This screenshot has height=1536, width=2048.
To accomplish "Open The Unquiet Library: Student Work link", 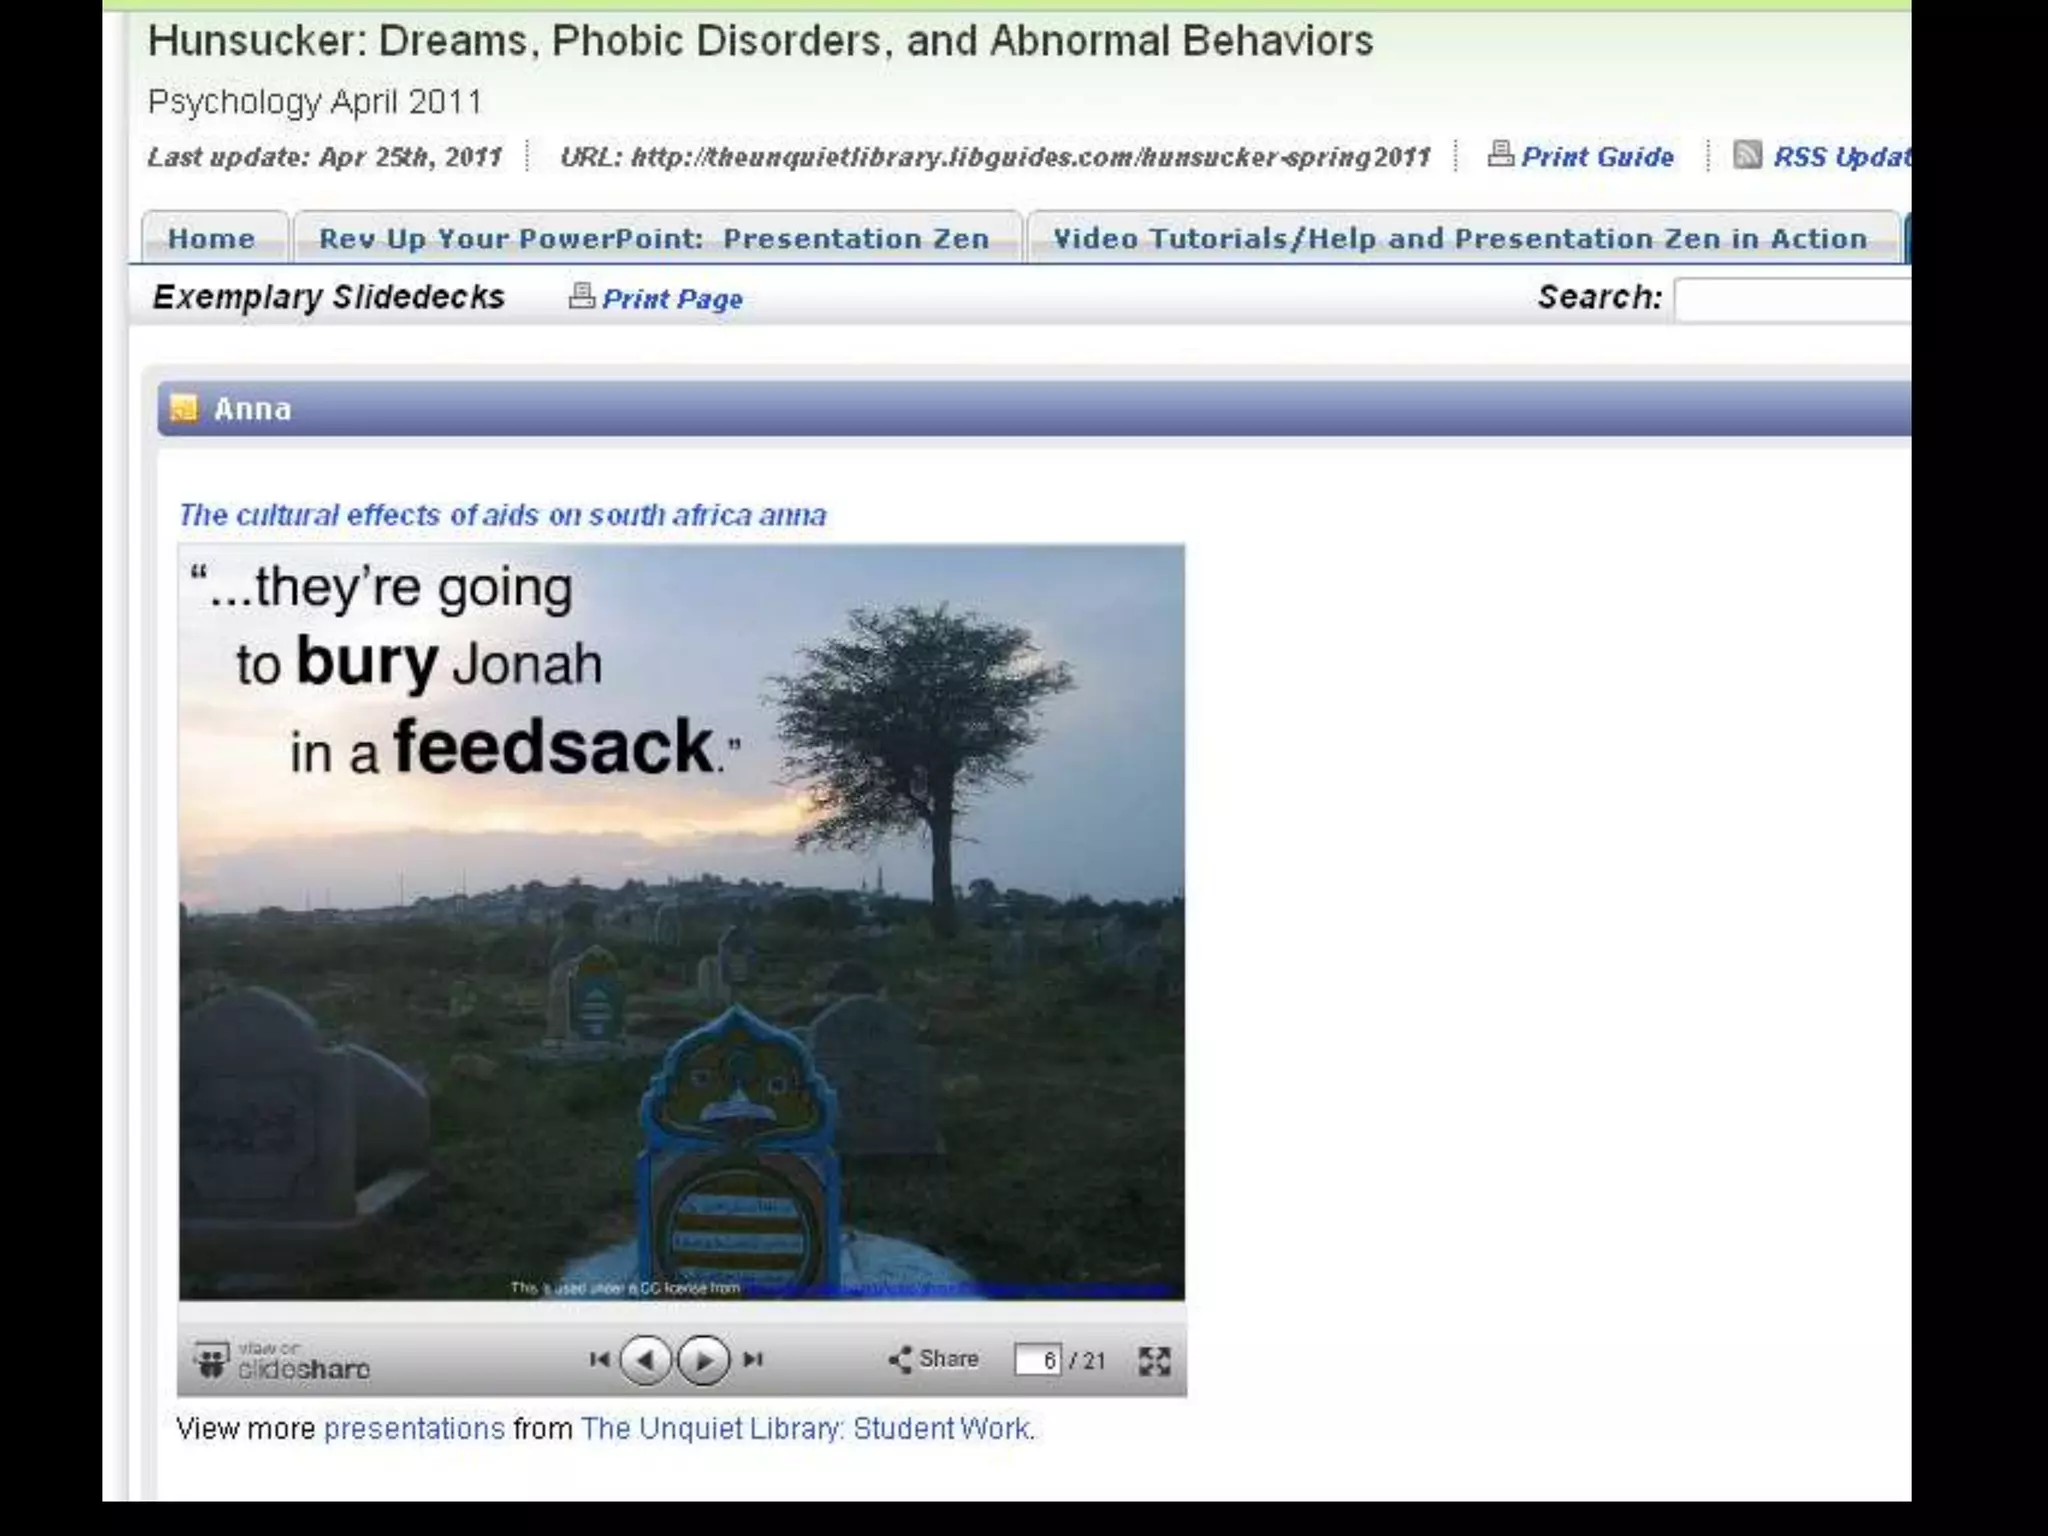I will pyautogui.click(x=806, y=1428).
